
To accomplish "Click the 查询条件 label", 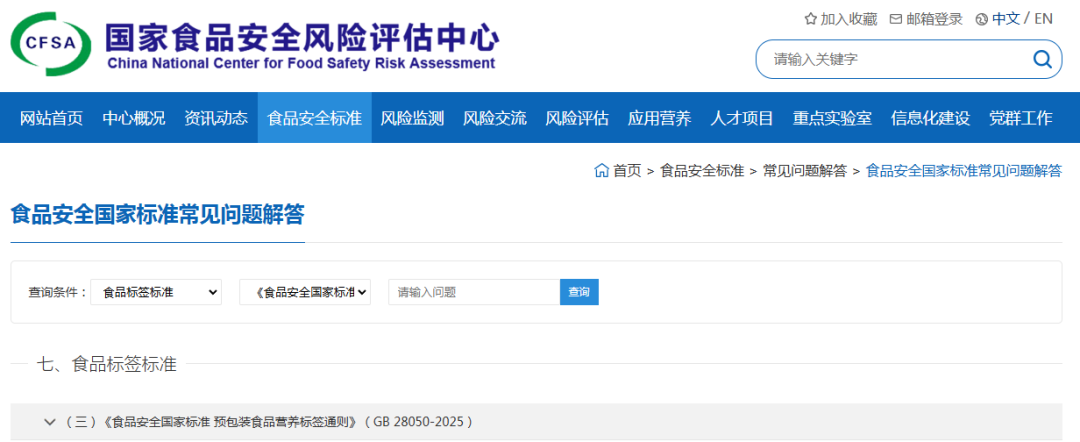I will (57, 292).
